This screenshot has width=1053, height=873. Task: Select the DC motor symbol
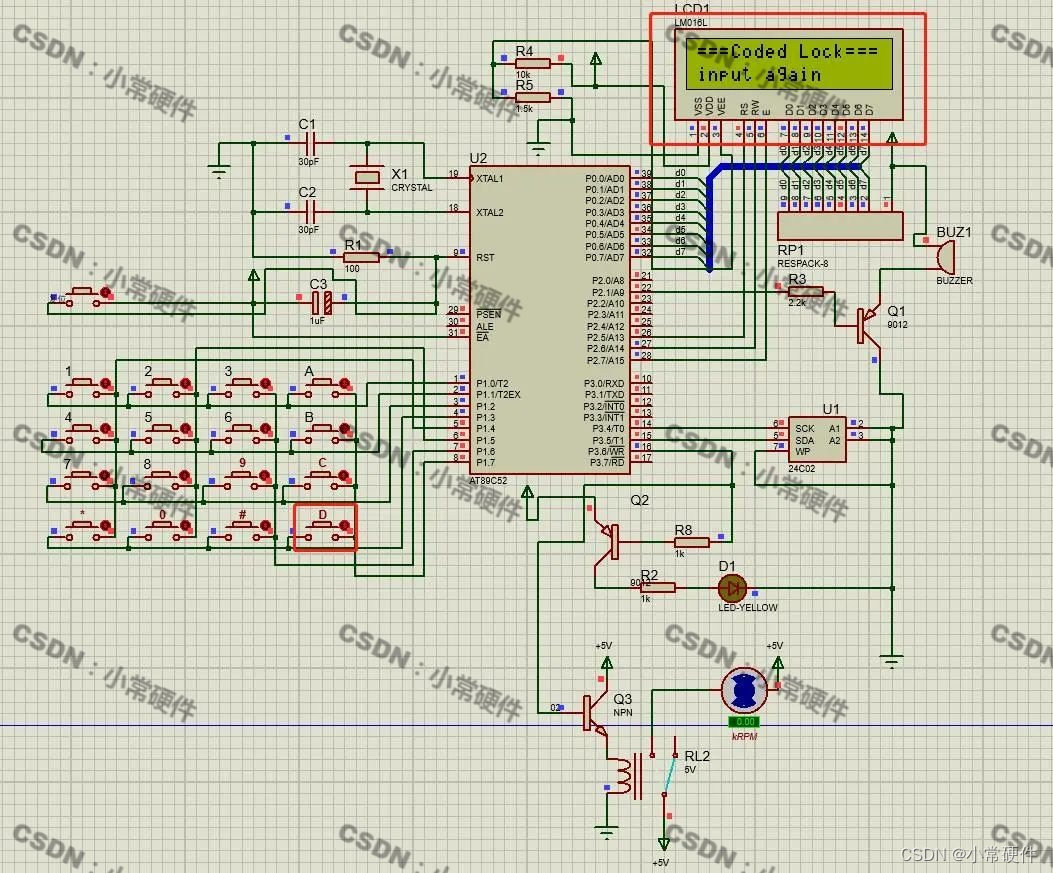pyautogui.click(x=743, y=690)
